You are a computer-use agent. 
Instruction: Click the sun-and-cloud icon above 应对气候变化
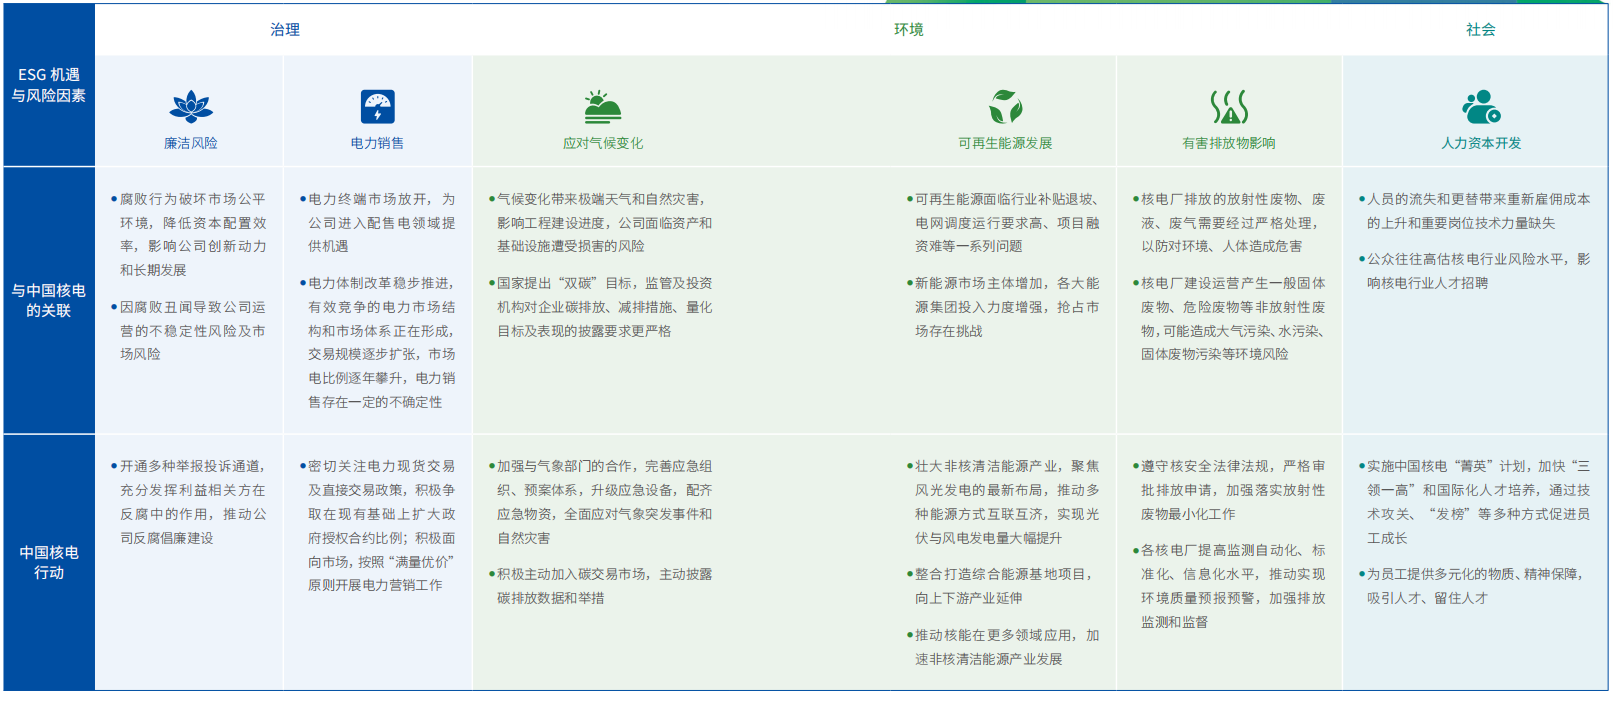(x=603, y=107)
